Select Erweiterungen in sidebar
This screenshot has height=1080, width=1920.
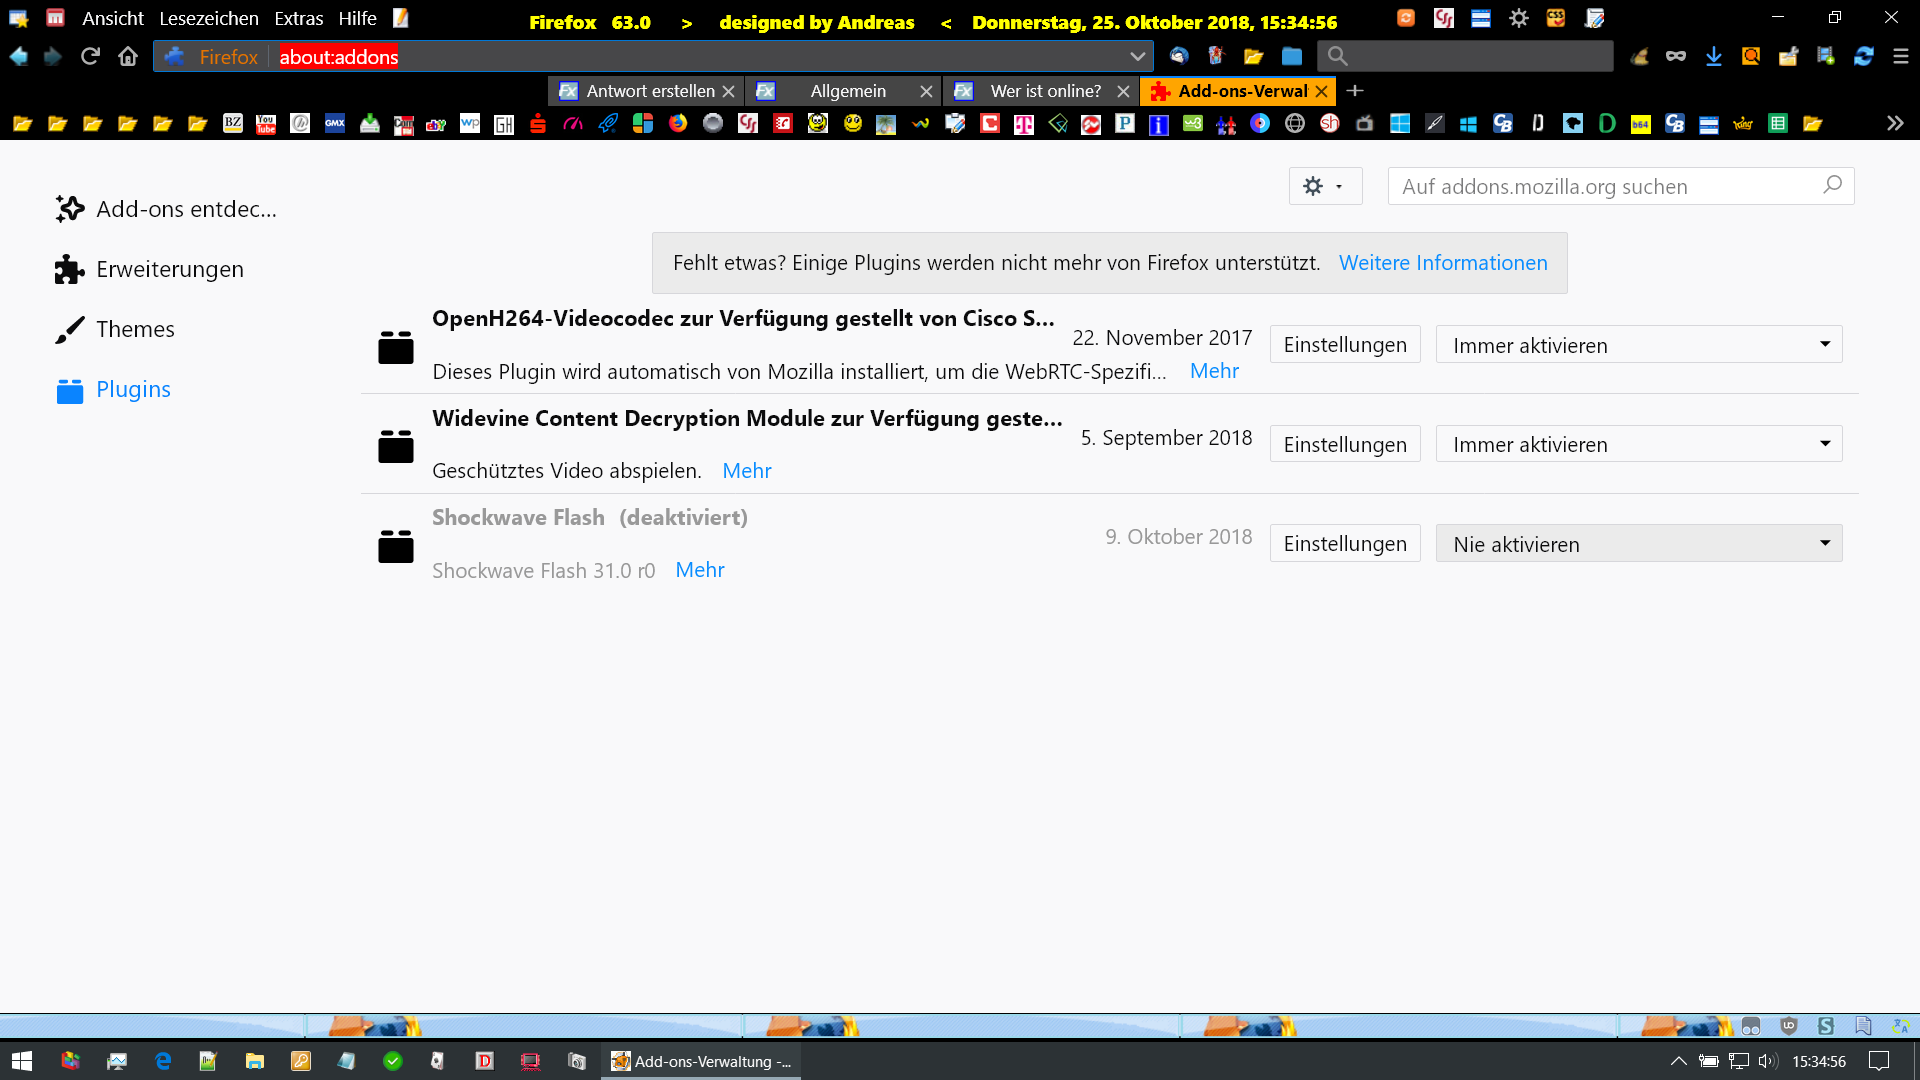(169, 269)
